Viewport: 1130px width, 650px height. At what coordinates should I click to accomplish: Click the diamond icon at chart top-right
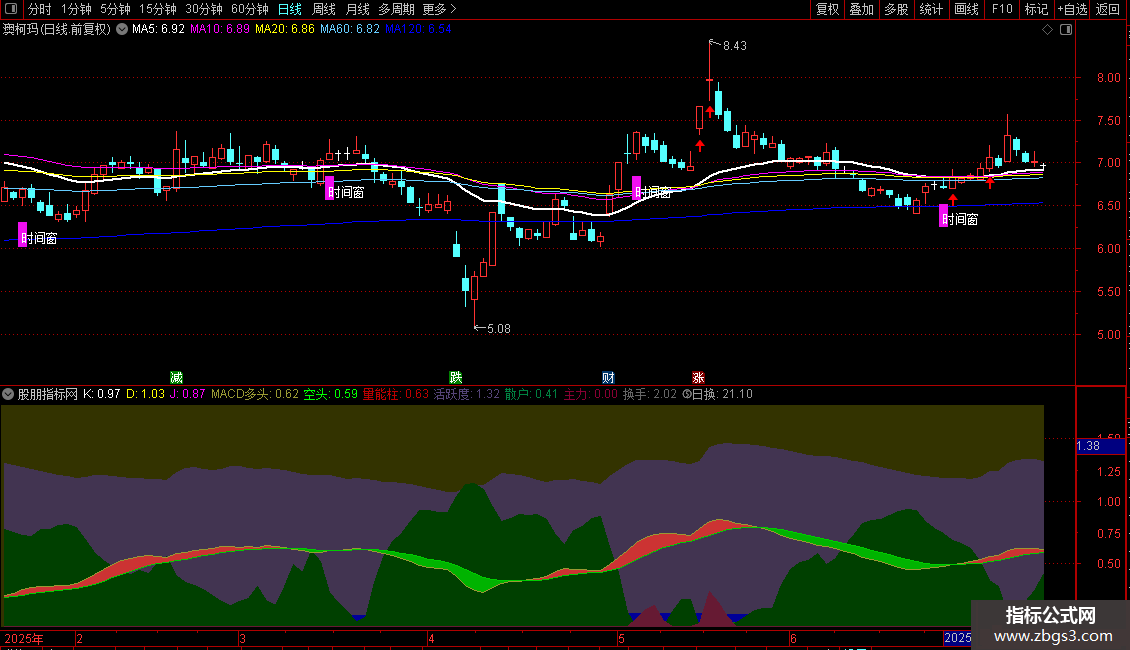pos(1048,30)
